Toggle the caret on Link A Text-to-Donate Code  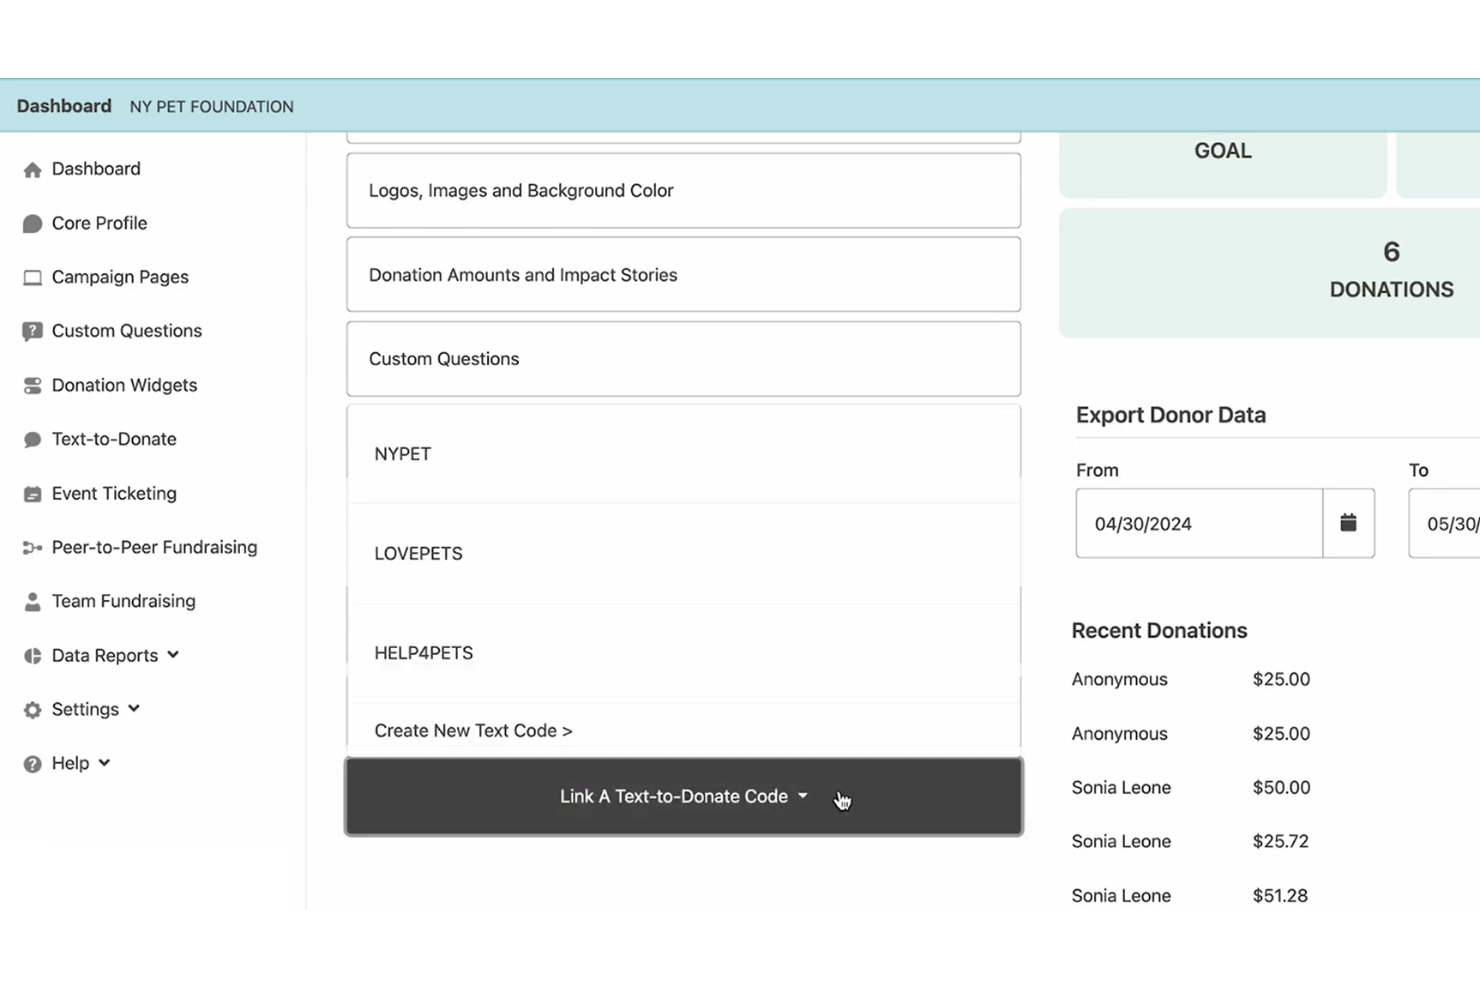tap(803, 796)
